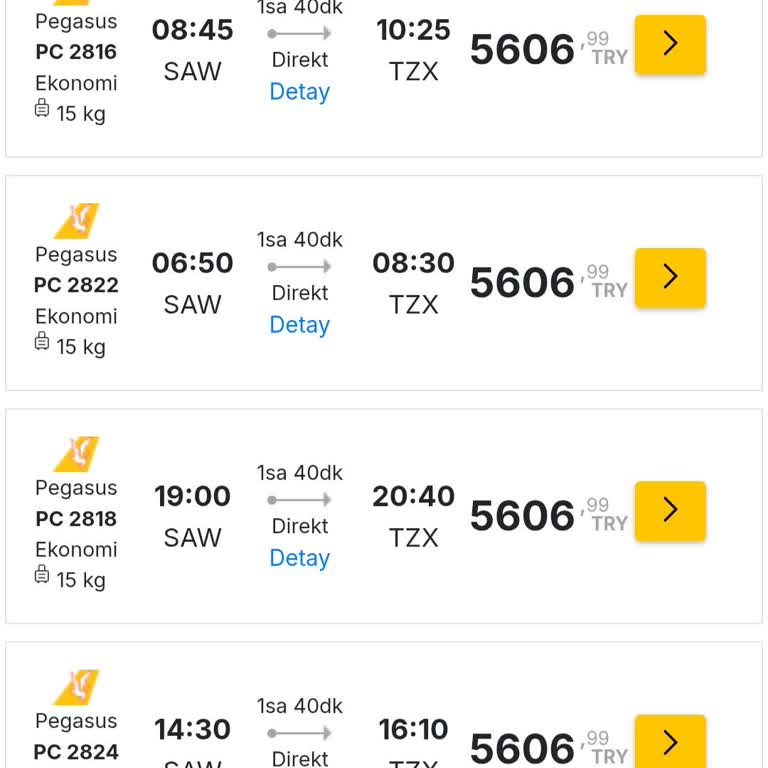The height and width of the screenshot is (768, 768).
Task: Click flight number PC 2818
Action: [76, 518]
